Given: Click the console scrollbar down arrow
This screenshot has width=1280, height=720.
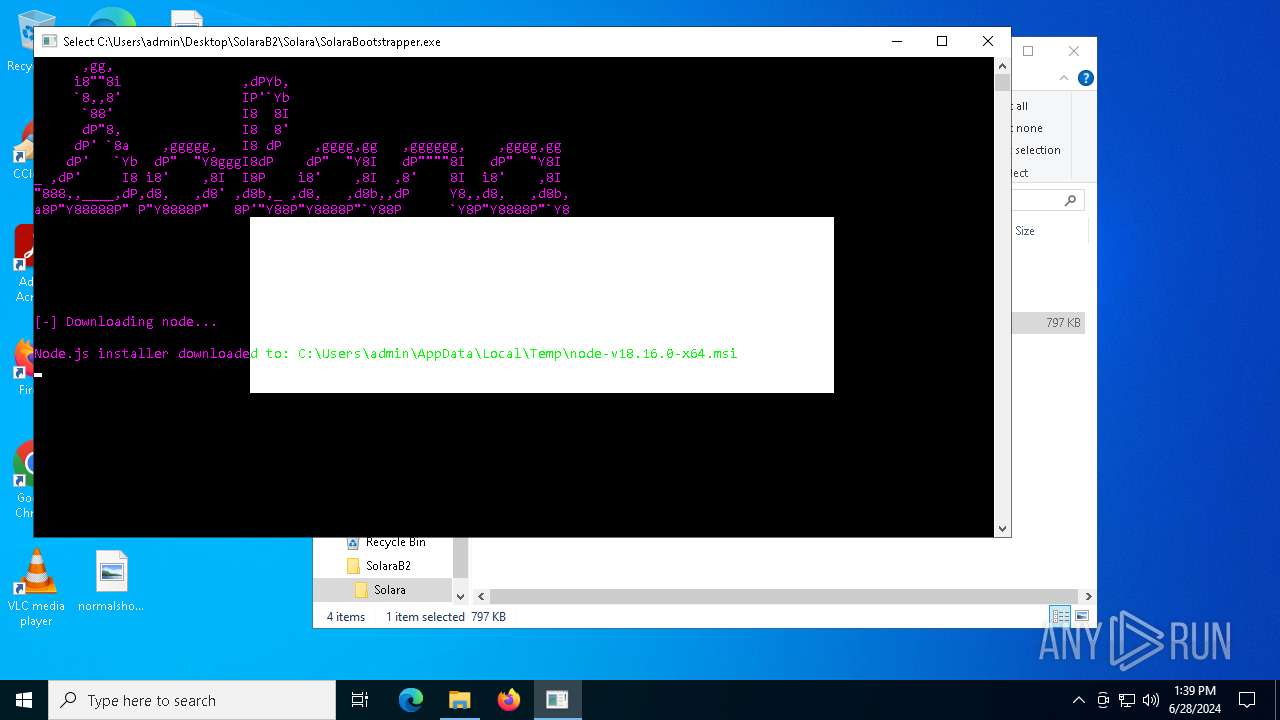Looking at the screenshot, I should pos(1002,528).
